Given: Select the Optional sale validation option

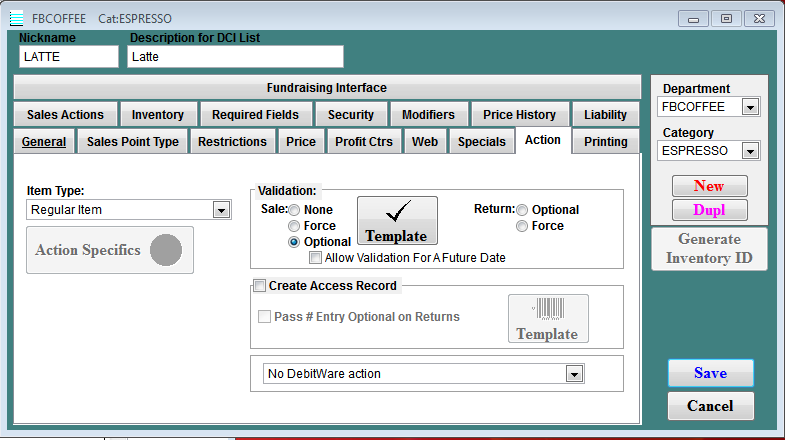Looking at the screenshot, I should point(294,242).
